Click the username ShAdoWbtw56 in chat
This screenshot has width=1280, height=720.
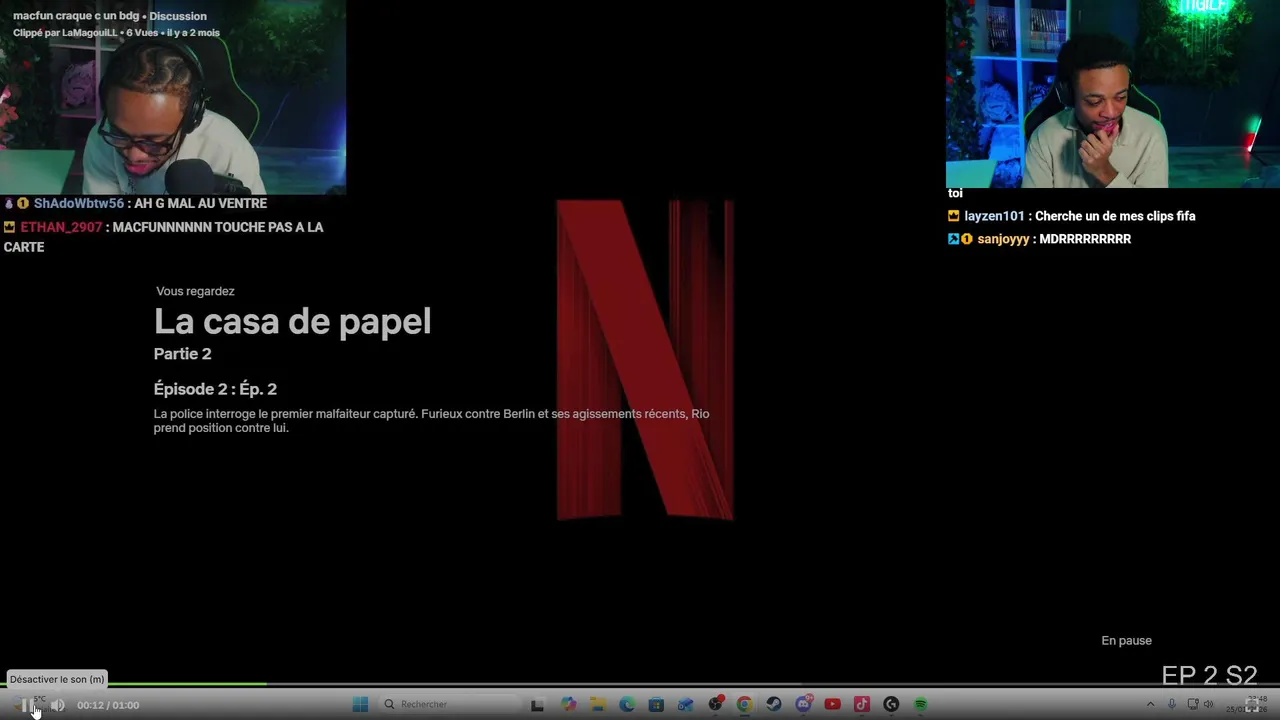79,203
